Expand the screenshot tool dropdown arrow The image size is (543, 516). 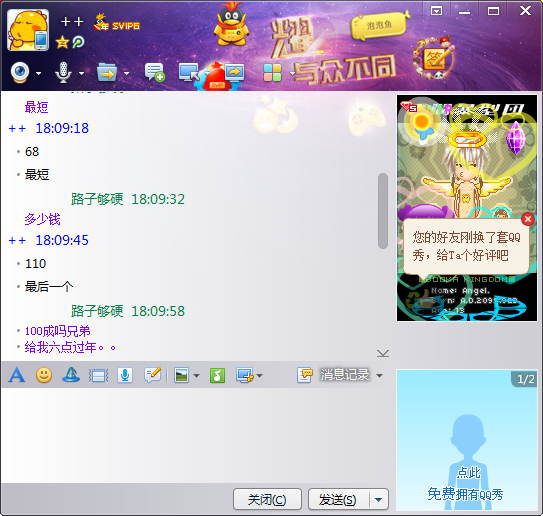[x=259, y=375]
